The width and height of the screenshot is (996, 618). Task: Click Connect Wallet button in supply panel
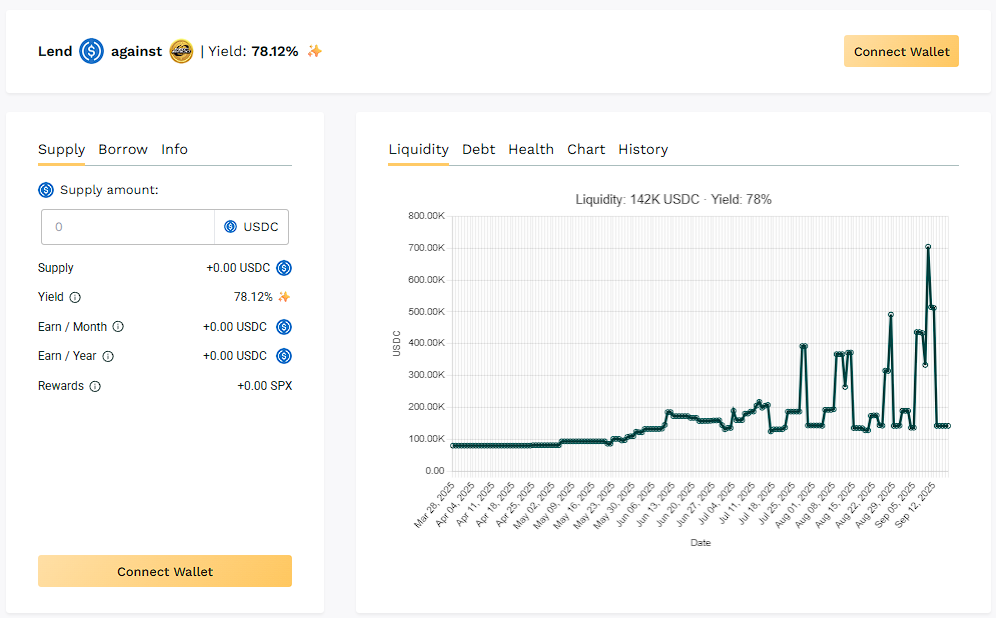[165, 572]
